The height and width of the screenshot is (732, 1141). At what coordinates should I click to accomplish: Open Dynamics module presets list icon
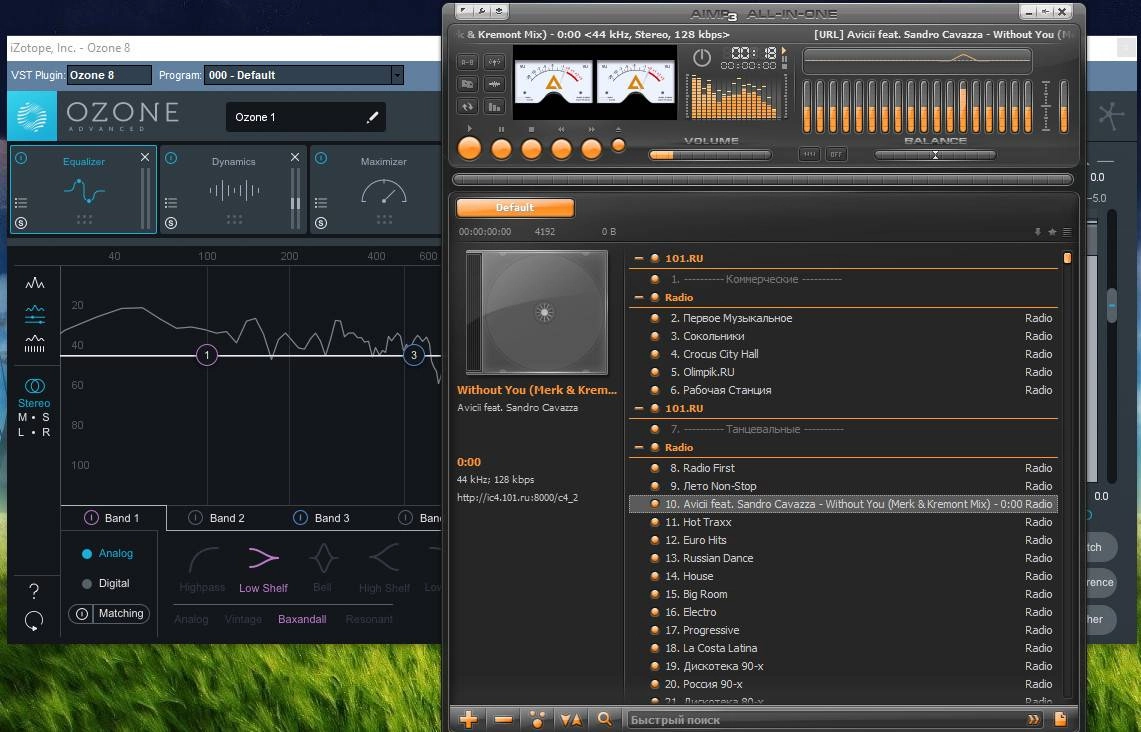tap(171, 203)
